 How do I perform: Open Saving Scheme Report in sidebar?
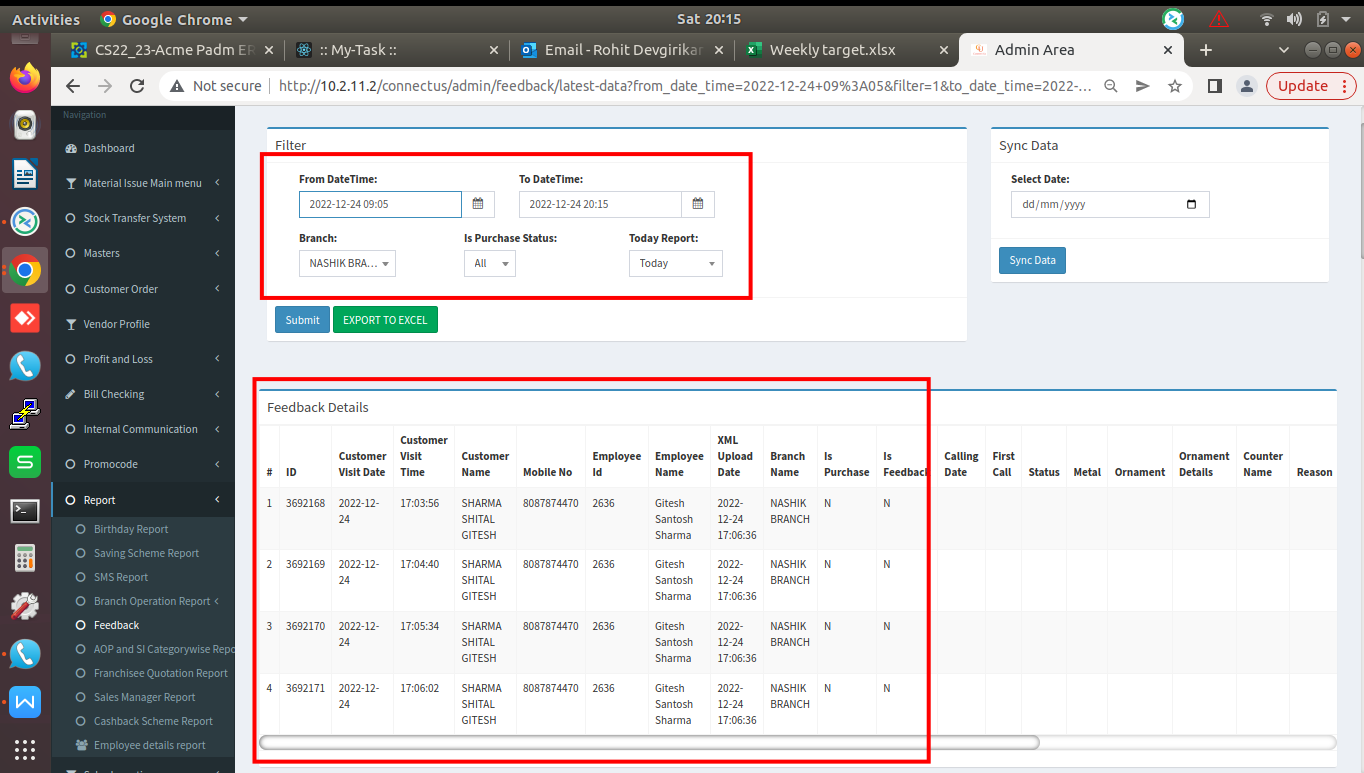(146, 553)
